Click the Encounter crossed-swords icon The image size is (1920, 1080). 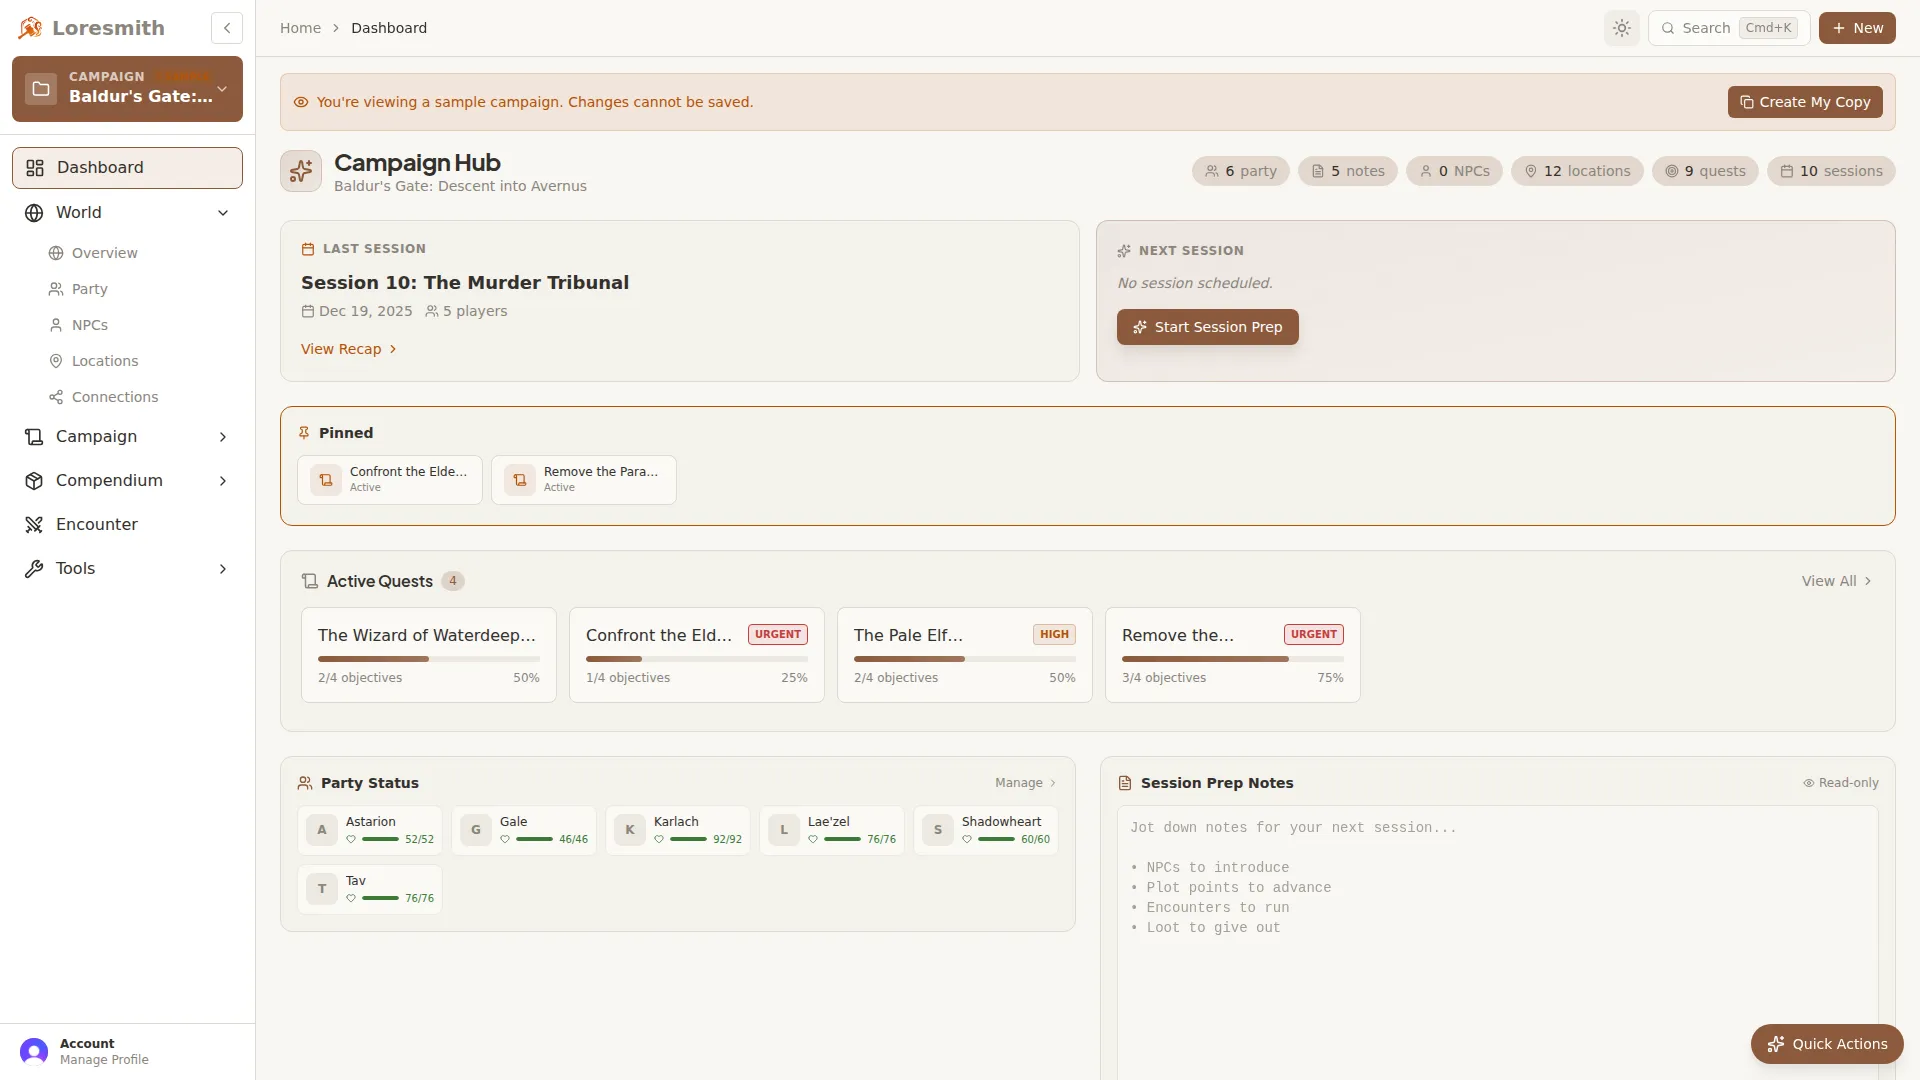(34, 524)
